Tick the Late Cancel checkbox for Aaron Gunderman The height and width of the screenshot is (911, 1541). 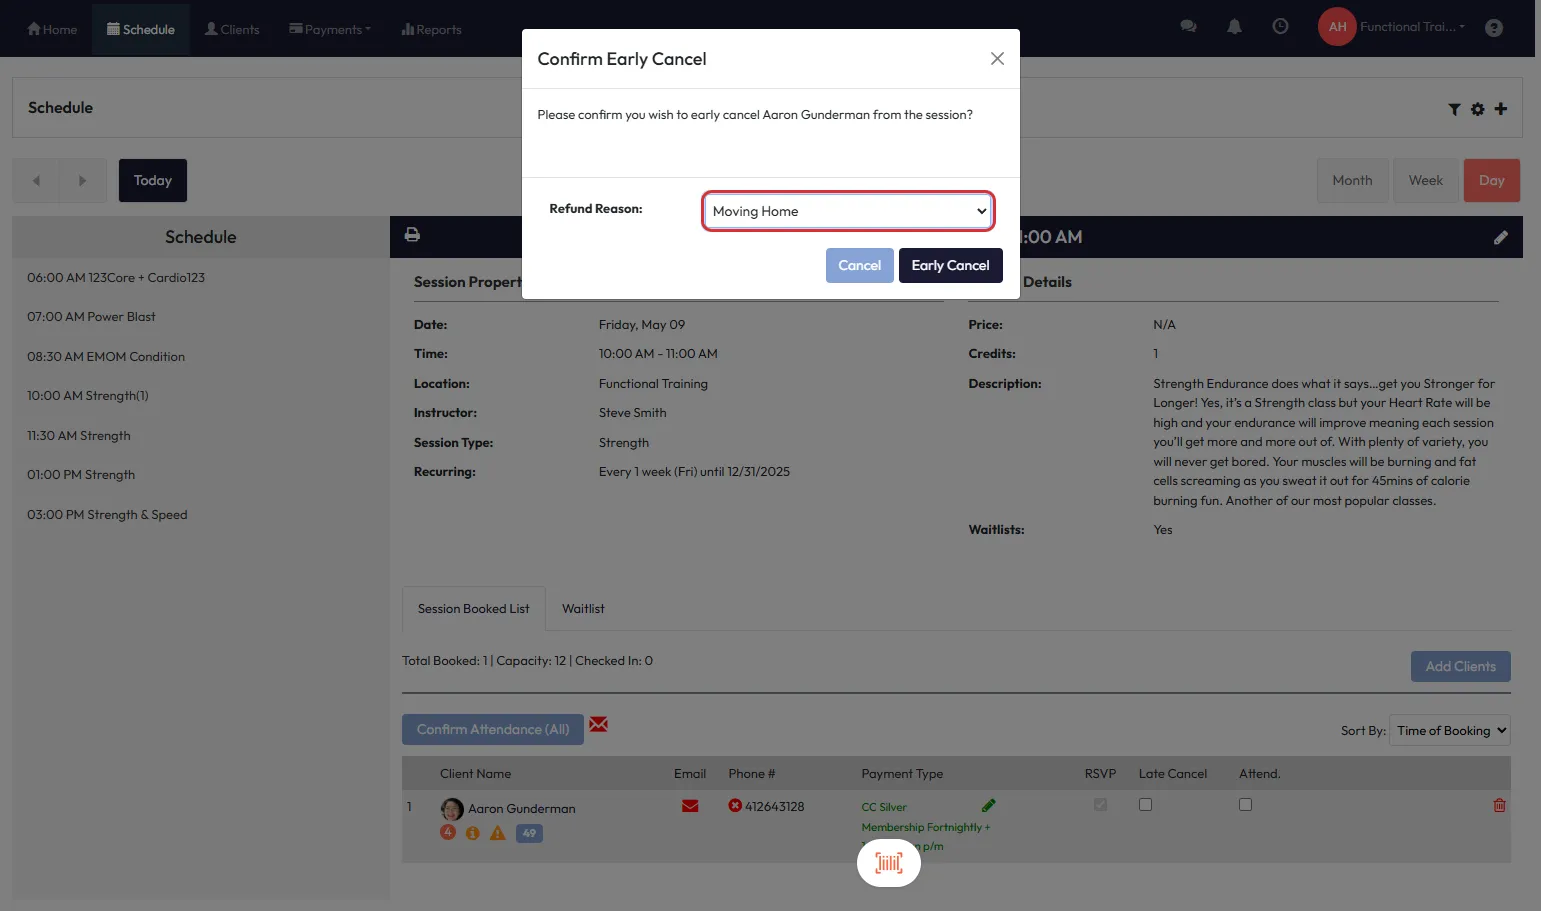tap(1145, 805)
